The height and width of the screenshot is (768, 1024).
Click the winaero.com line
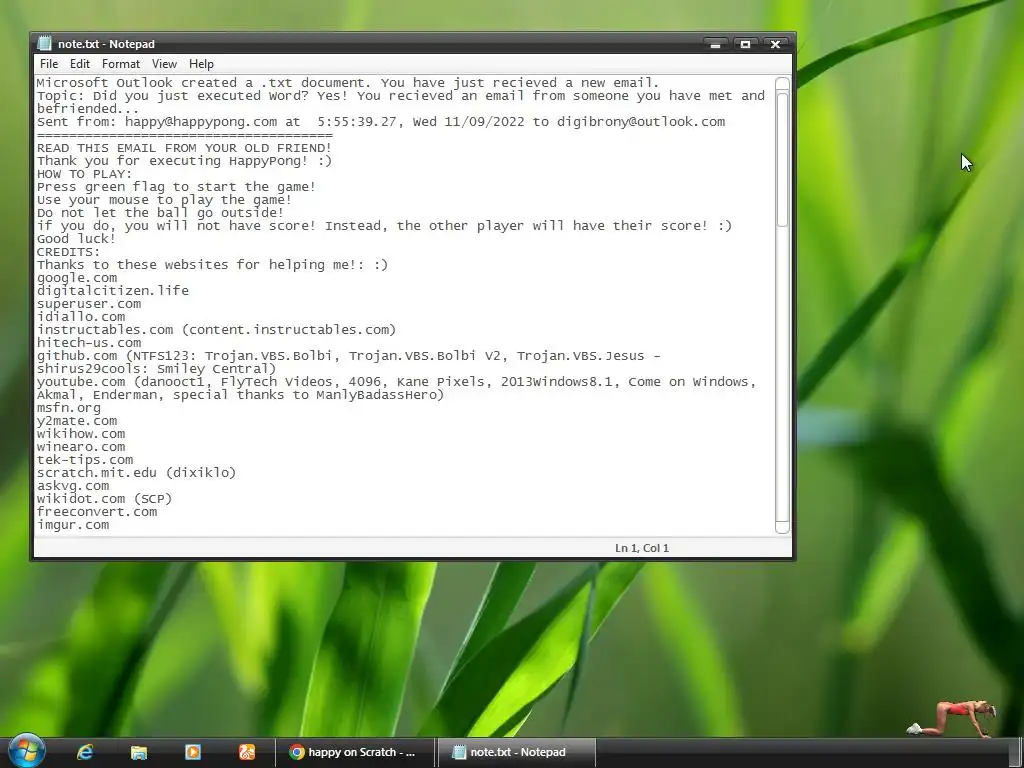pos(81,447)
